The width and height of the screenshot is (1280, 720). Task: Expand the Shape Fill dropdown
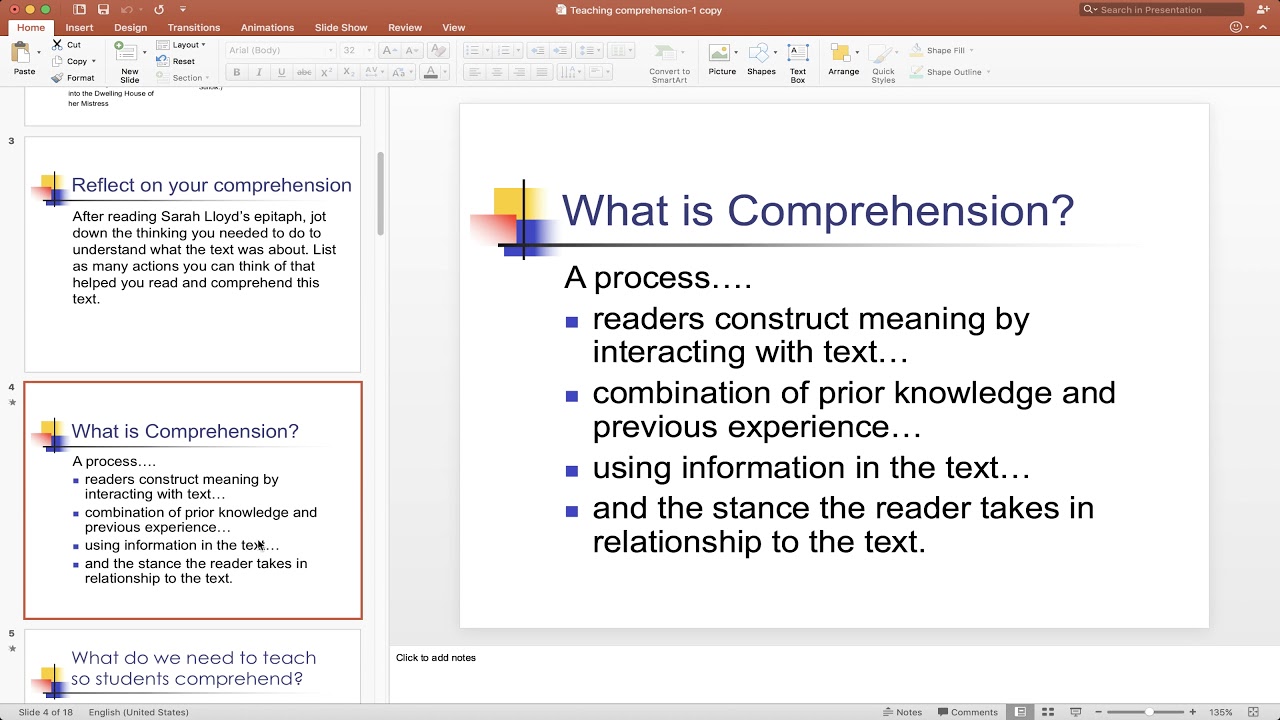(971, 50)
